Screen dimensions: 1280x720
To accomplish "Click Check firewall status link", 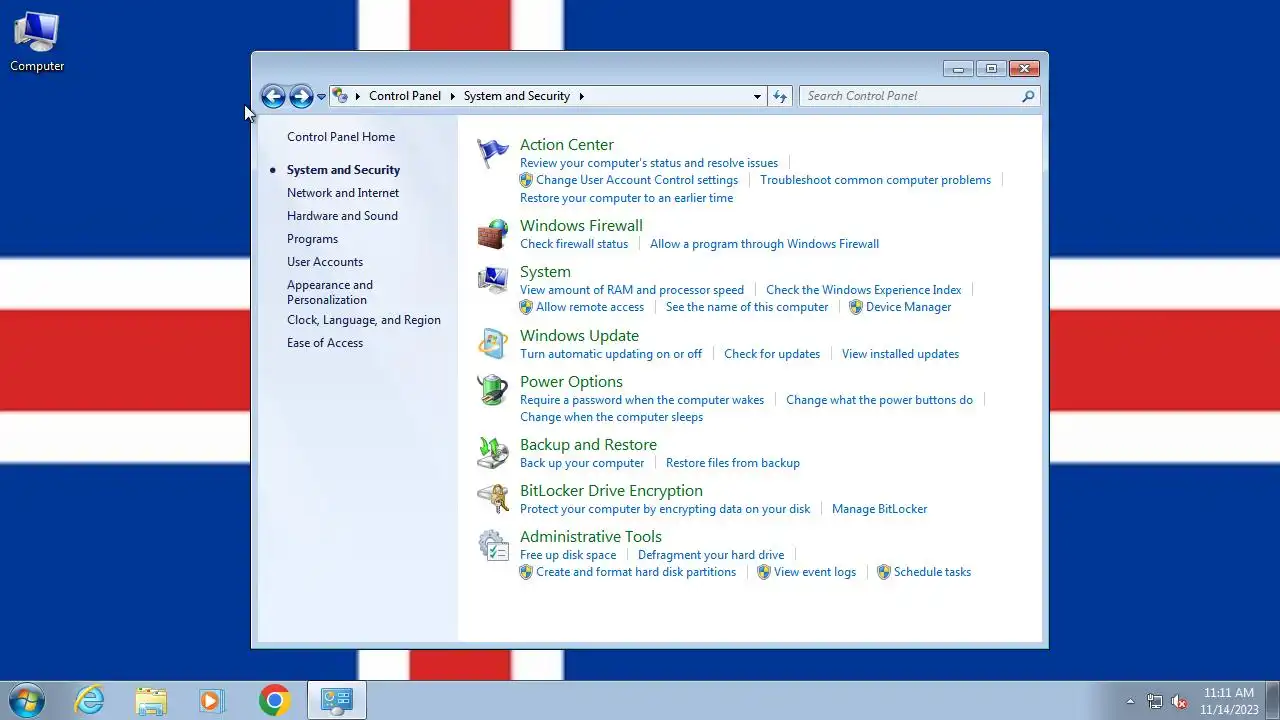I will point(574,244).
